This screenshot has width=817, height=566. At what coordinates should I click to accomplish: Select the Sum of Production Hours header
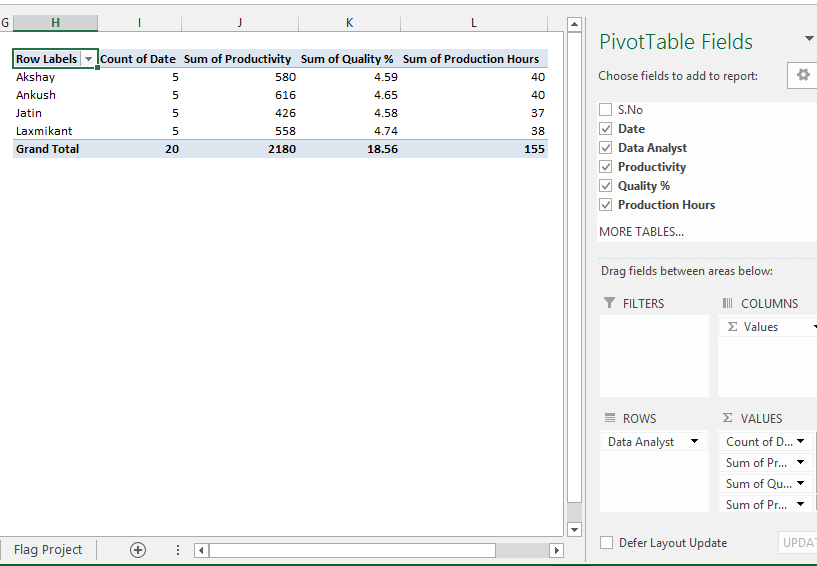(474, 59)
